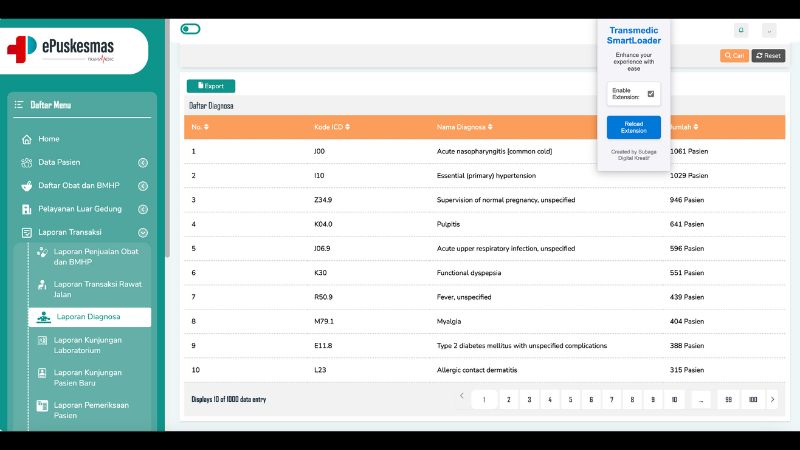Click the ePuskesmas logo
The image size is (800, 450).
click(x=60, y=47)
